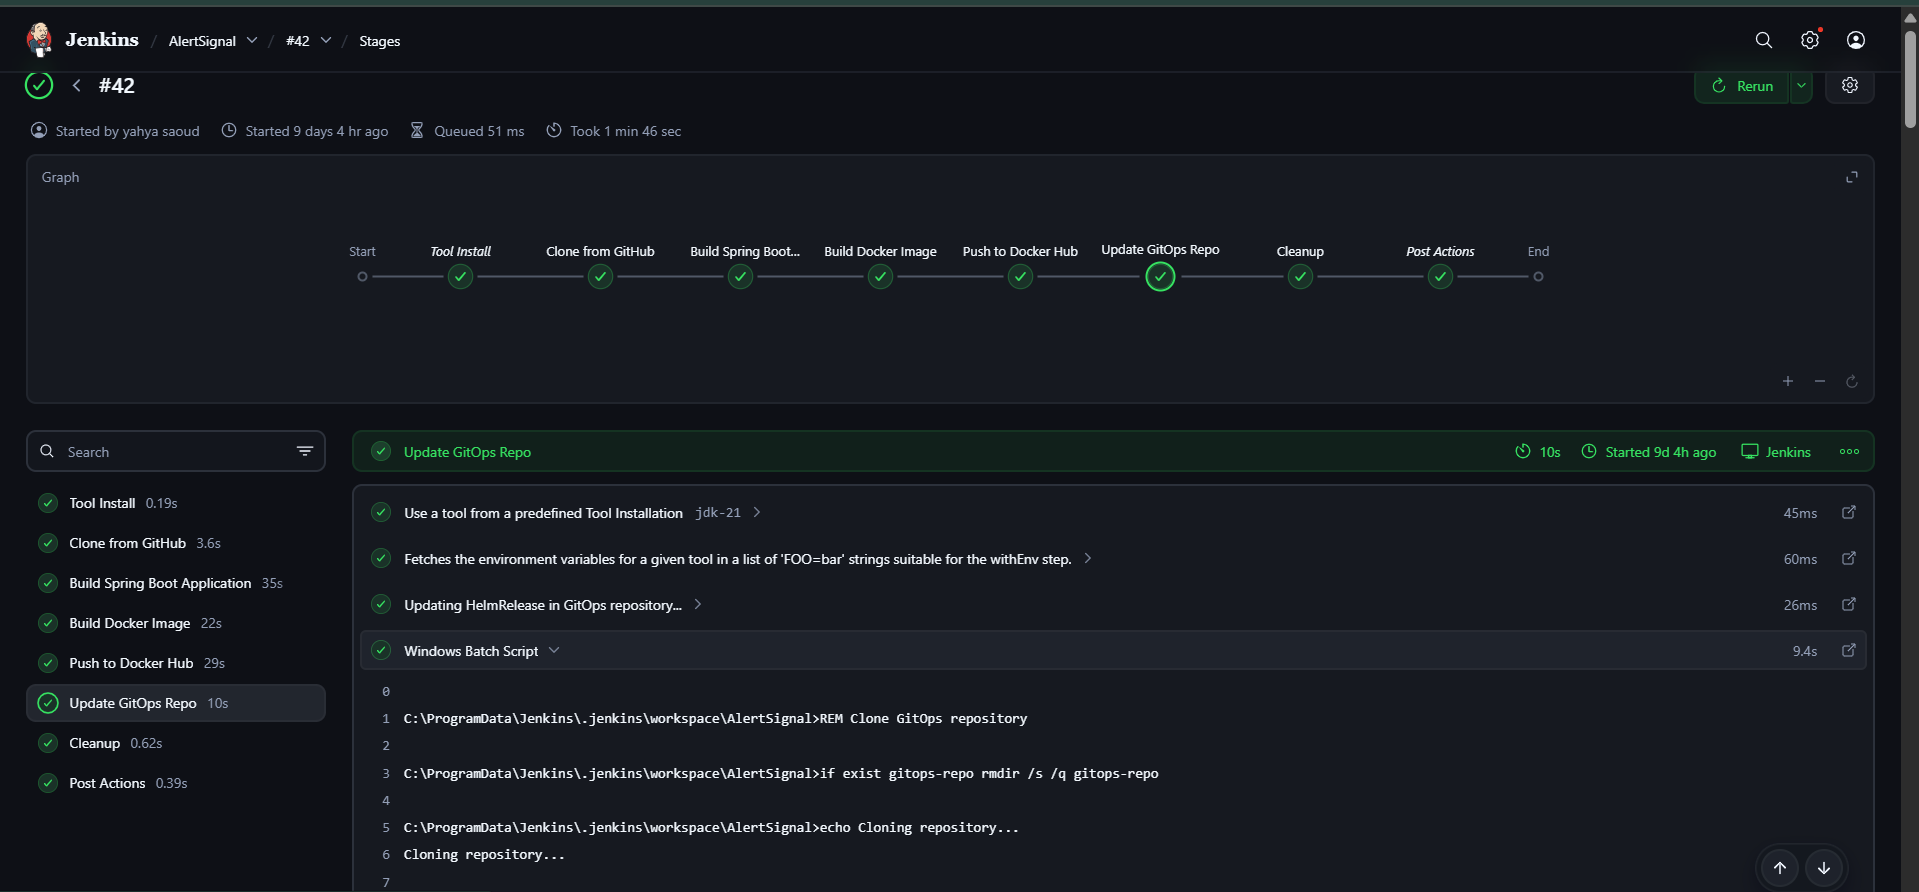Open the AlertSignal breadcrumb dropdown
This screenshot has height=892, width=1919.
pos(252,41)
